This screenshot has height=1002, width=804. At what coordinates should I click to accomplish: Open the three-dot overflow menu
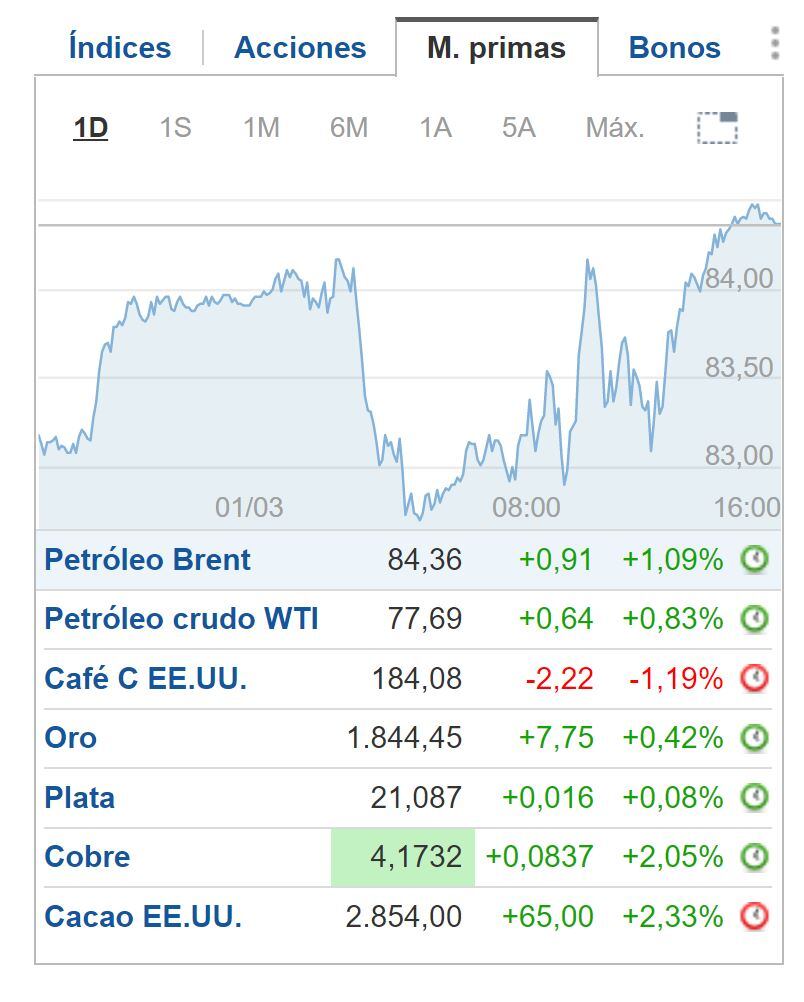point(773,44)
